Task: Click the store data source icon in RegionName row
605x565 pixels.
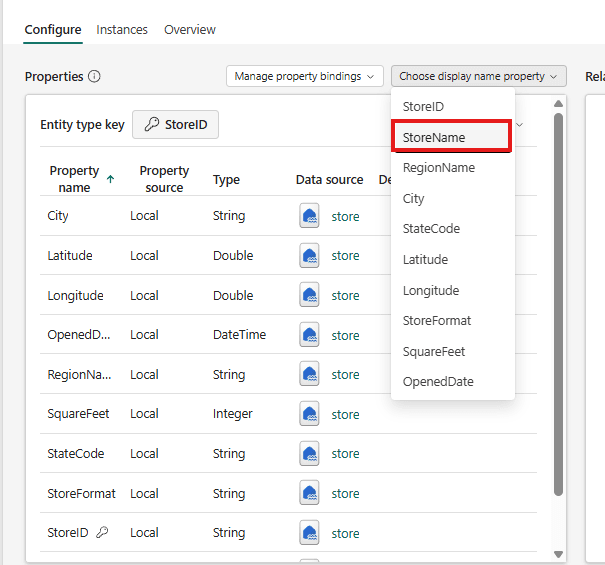Action: (x=309, y=374)
